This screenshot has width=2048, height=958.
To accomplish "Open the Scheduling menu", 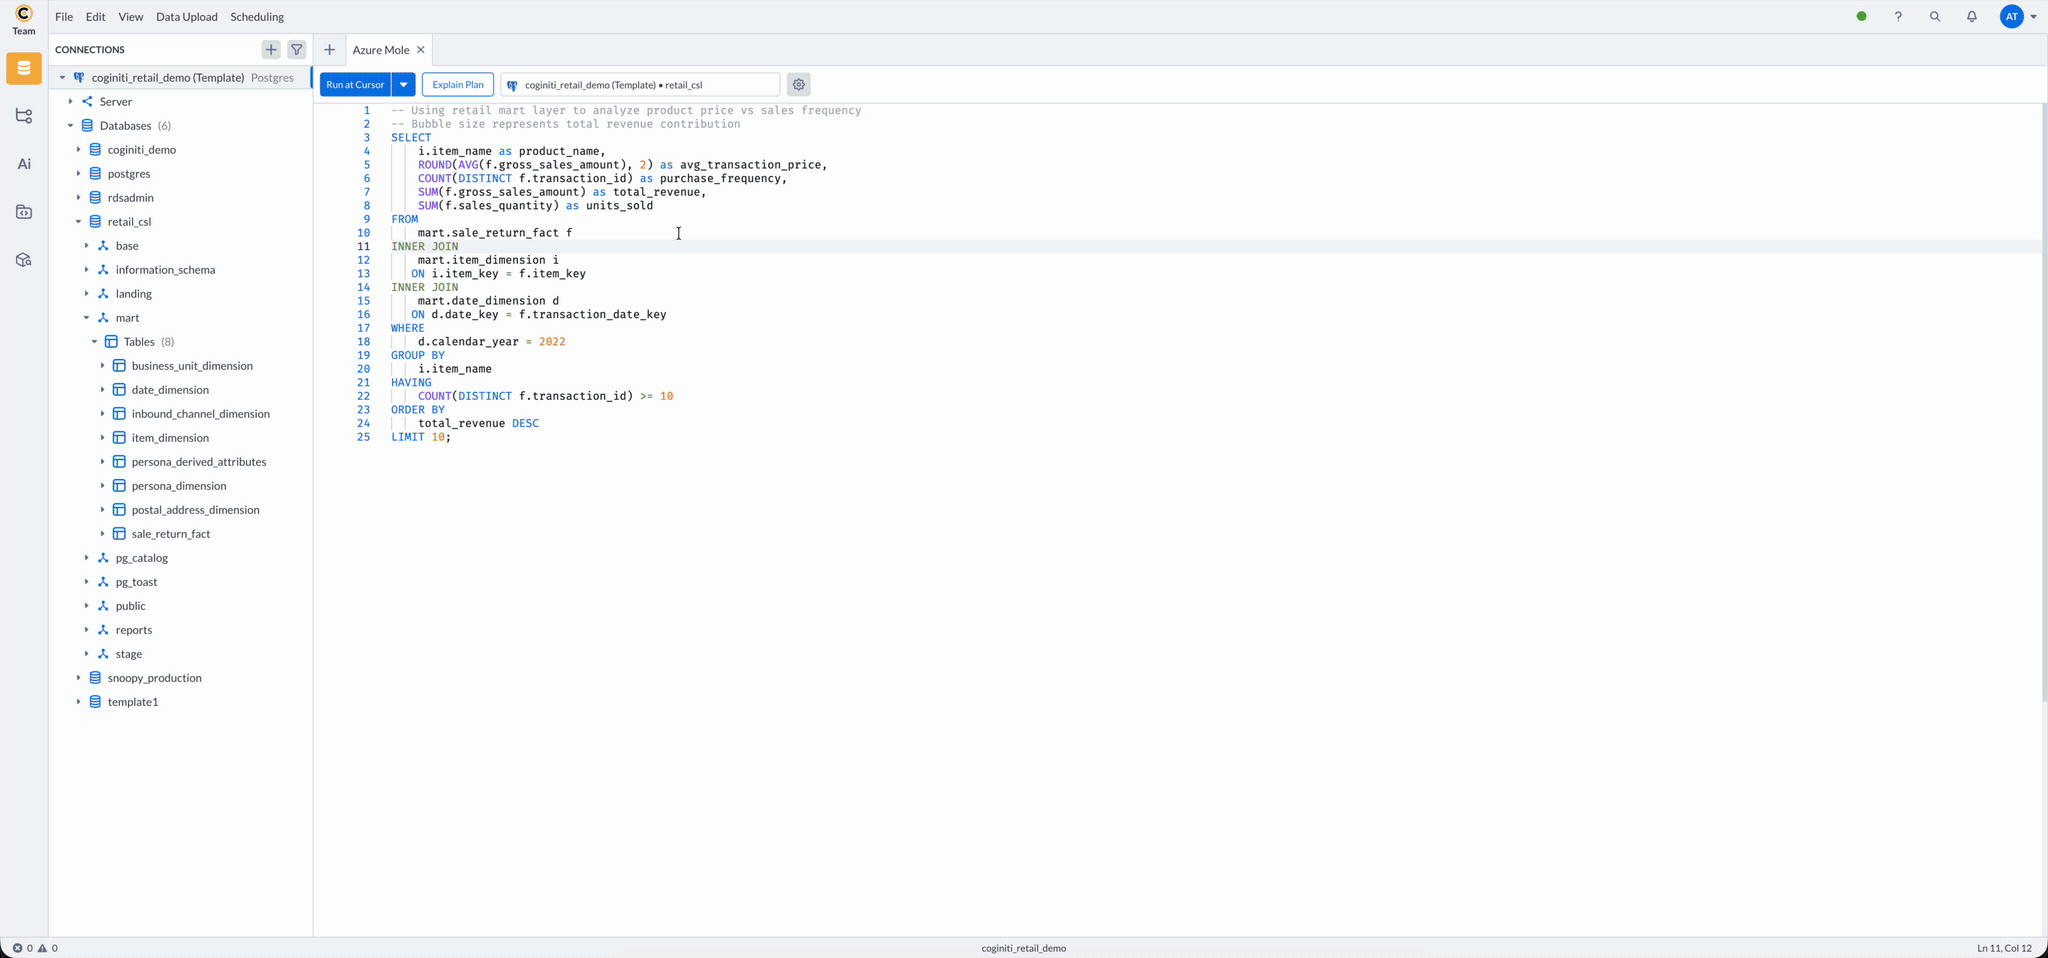I will click(x=257, y=17).
